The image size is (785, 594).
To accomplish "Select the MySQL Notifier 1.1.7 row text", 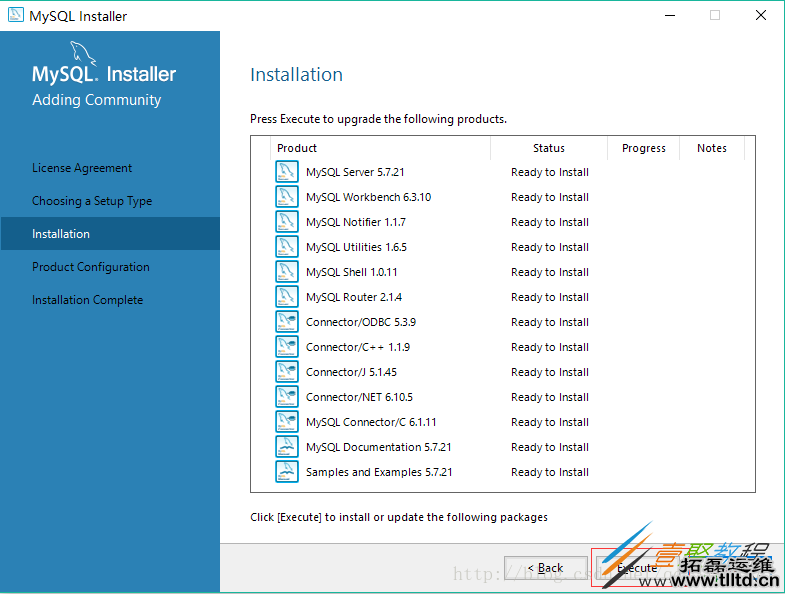I will point(356,222).
